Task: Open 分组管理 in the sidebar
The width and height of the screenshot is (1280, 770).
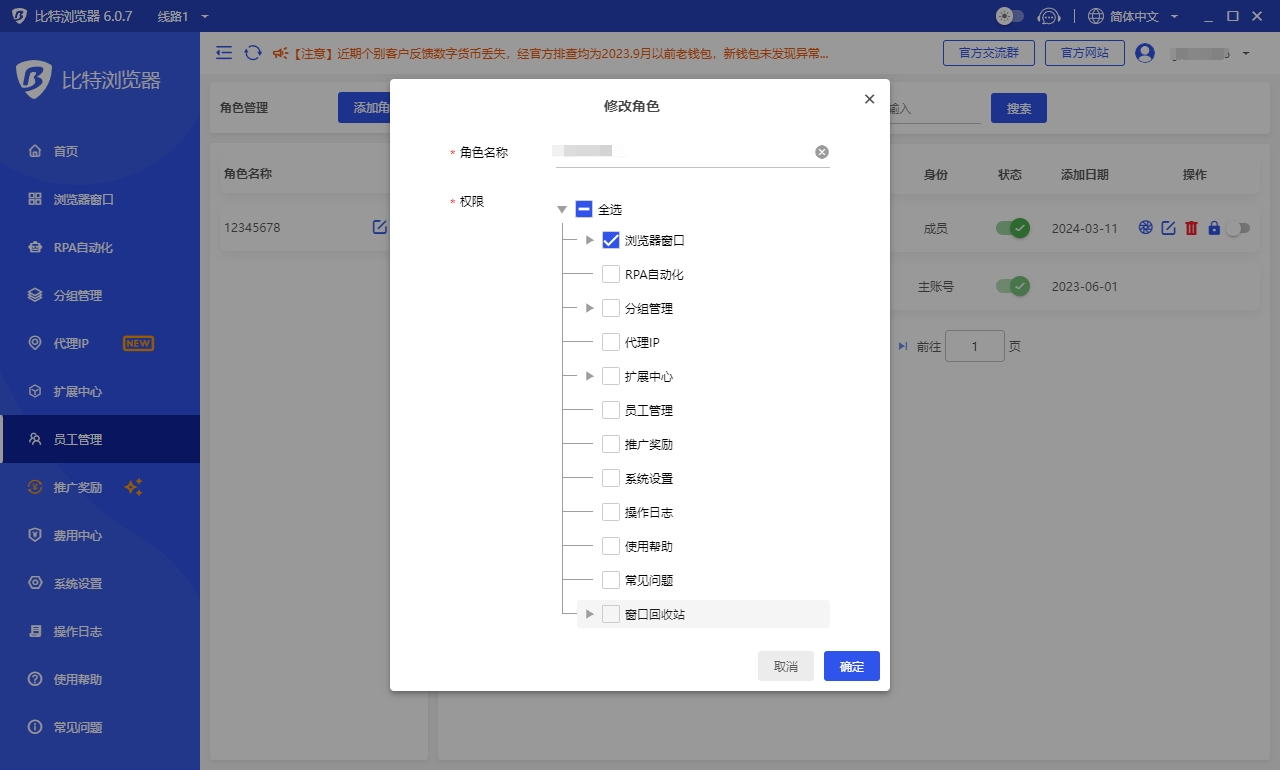Action: [x=100, y=295]
